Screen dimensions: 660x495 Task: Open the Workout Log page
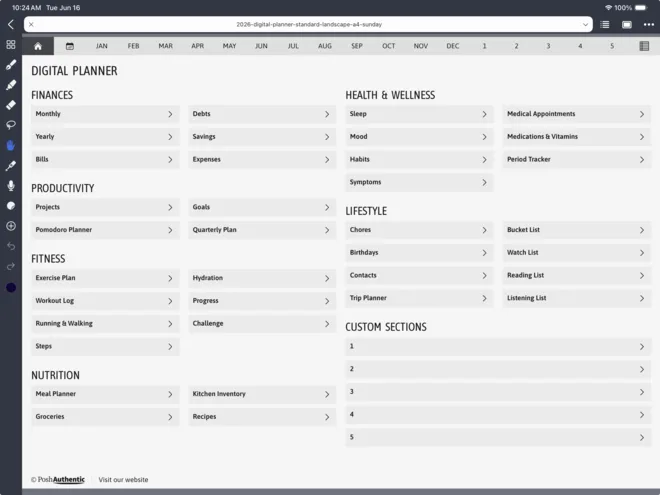pos(105,301)
